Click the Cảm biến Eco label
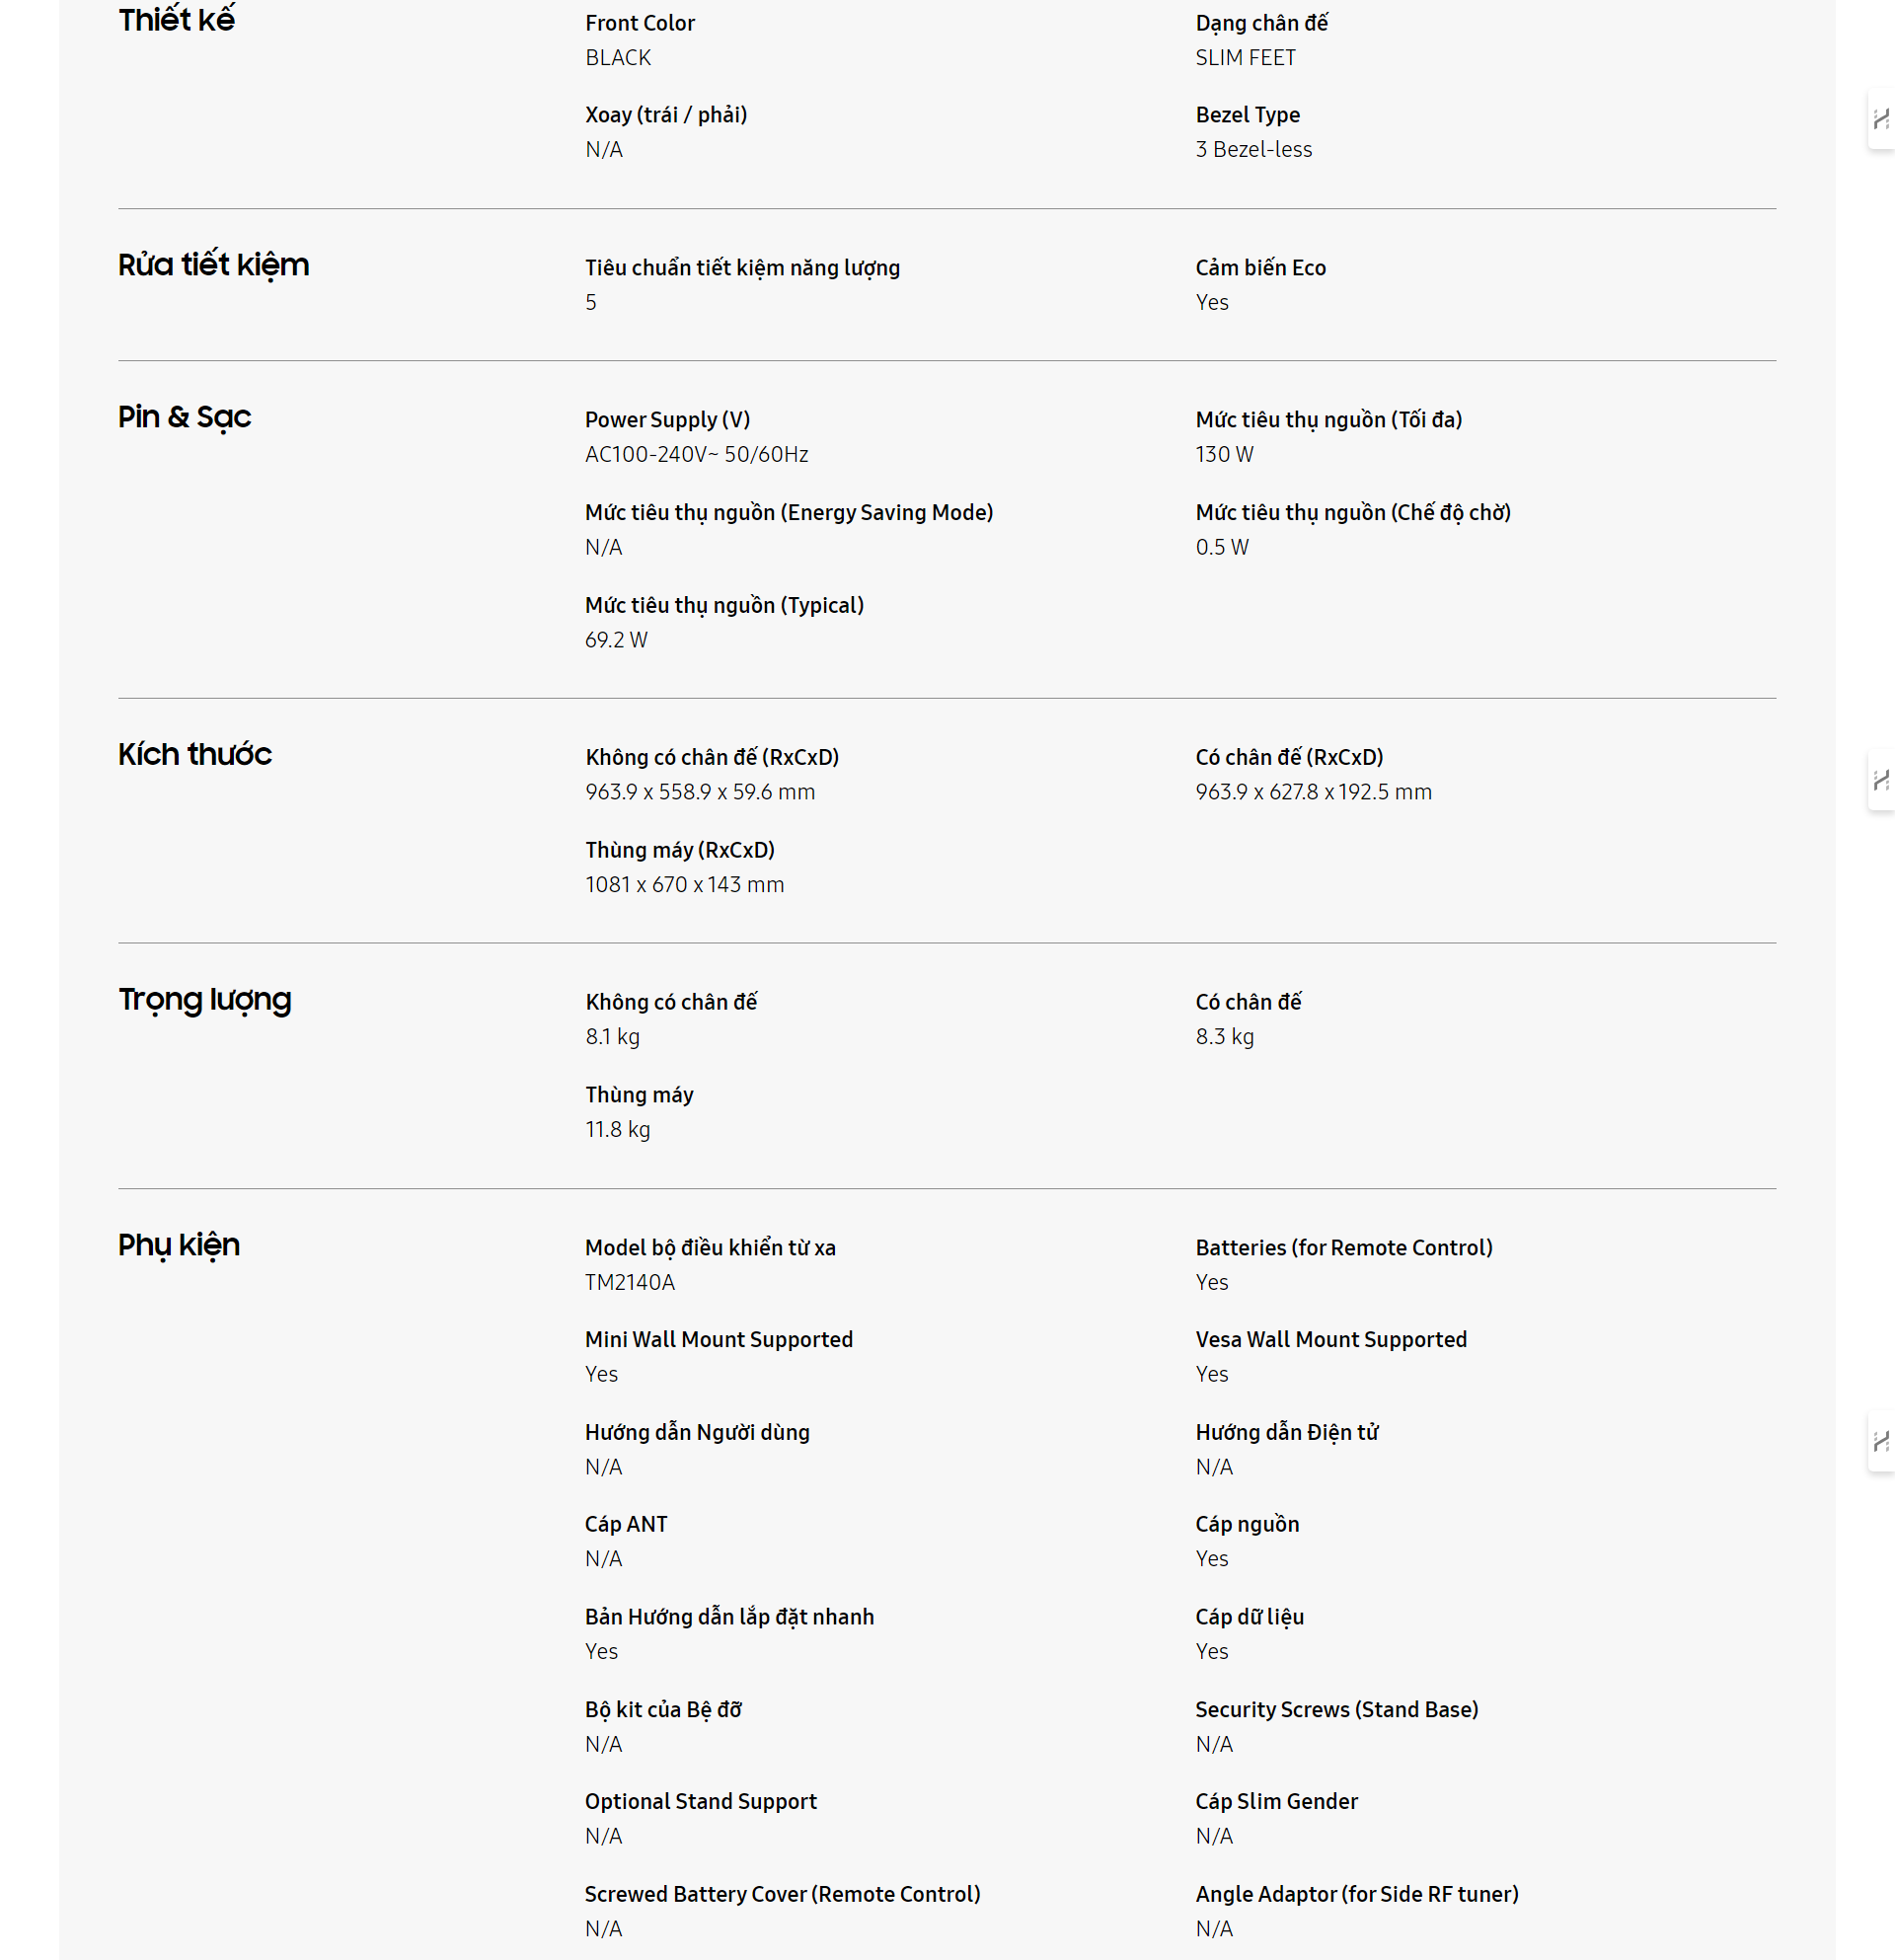 pos(1260,268)
